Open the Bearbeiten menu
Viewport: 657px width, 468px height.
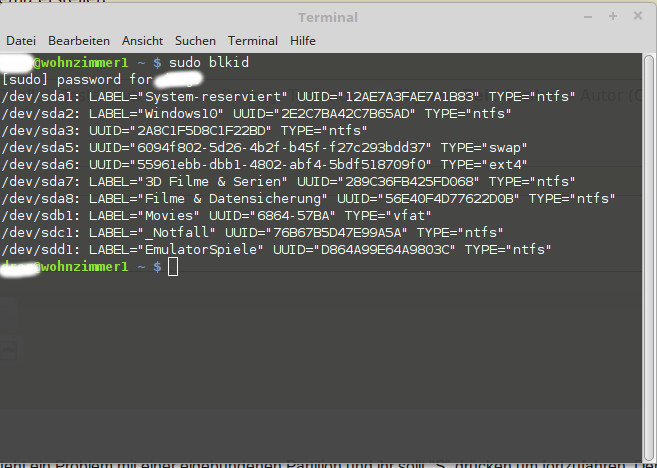point(79,41)
